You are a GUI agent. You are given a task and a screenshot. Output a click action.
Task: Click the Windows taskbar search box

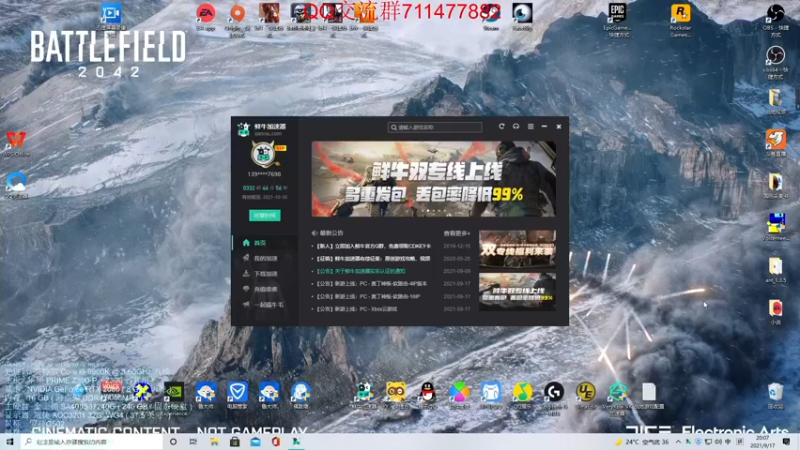93,442
